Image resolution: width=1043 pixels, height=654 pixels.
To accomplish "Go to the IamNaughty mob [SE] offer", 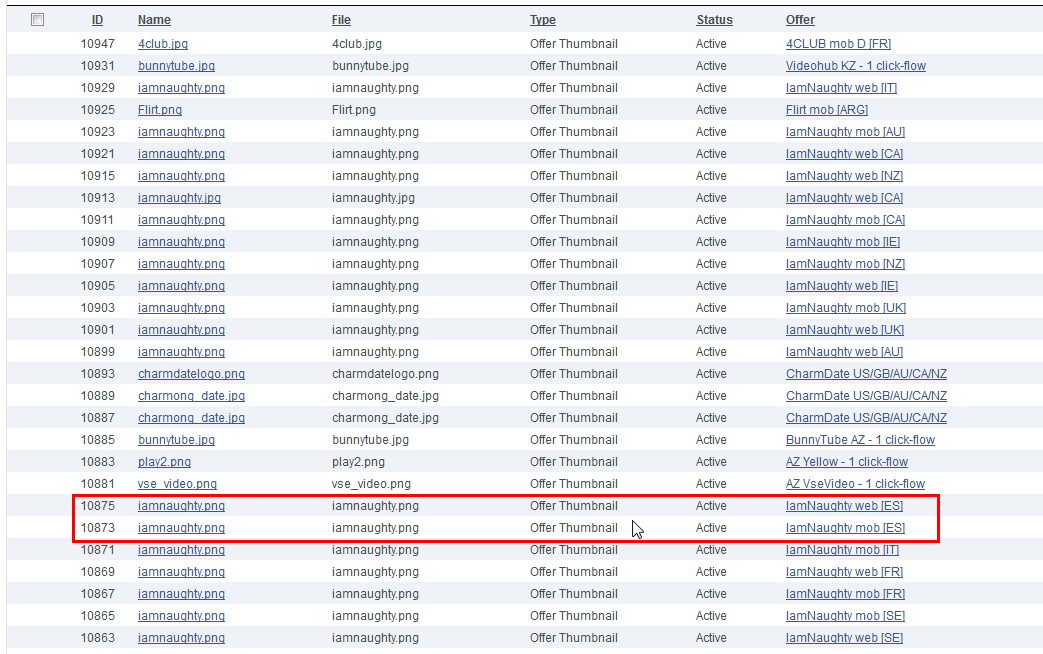I will tap(845, 615).
